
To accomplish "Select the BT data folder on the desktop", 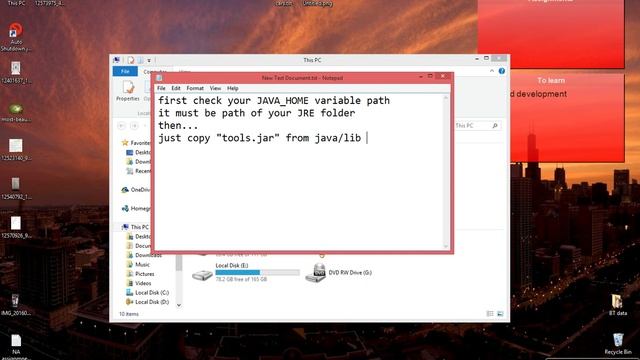I will 618,305.
